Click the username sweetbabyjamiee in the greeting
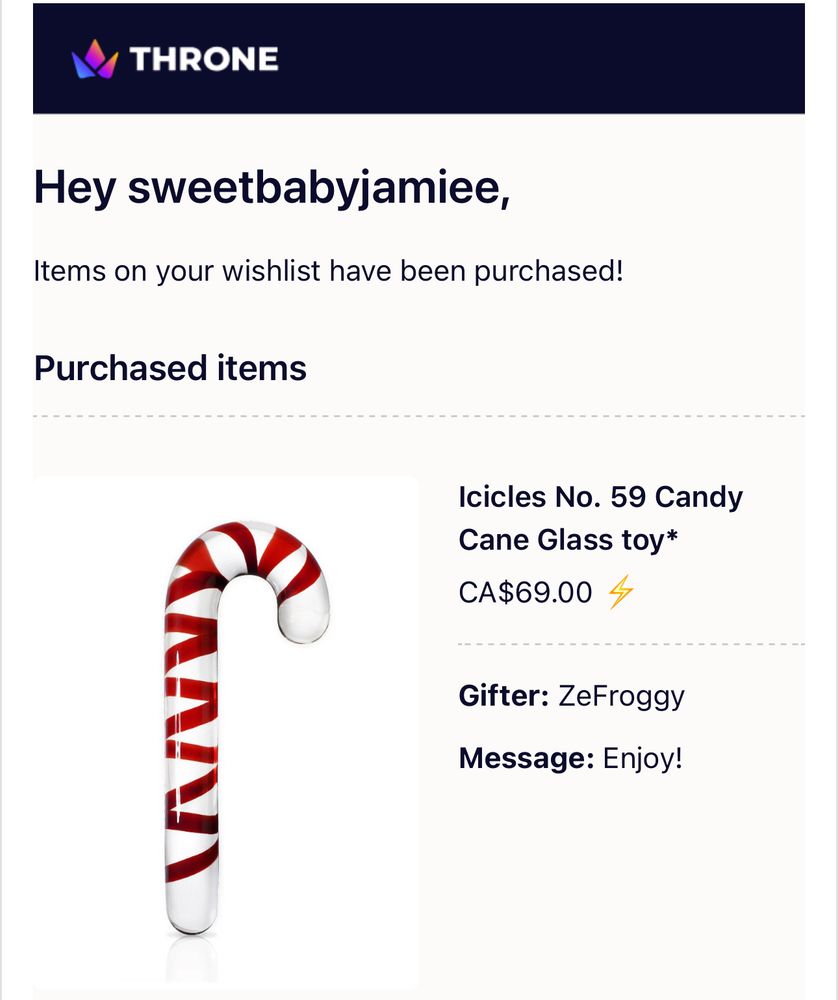The width and height of the screenshot is (838, 1000). (319, 188)
